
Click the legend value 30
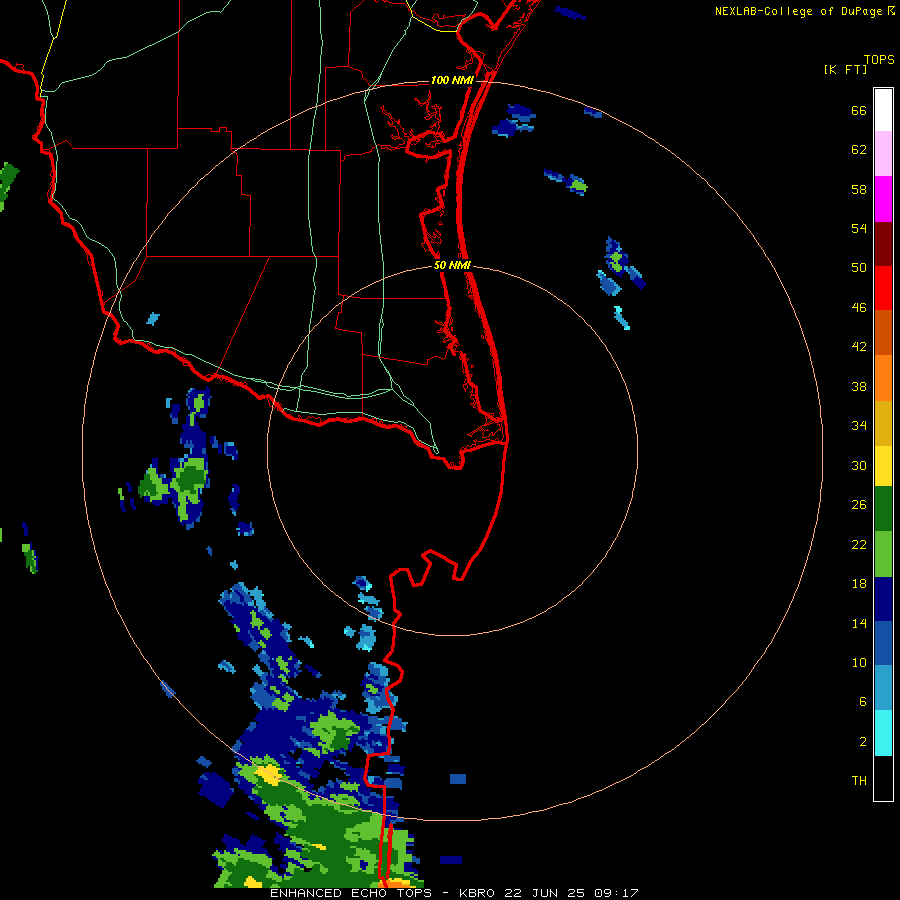pyautogui.click(x=859, y=465)
